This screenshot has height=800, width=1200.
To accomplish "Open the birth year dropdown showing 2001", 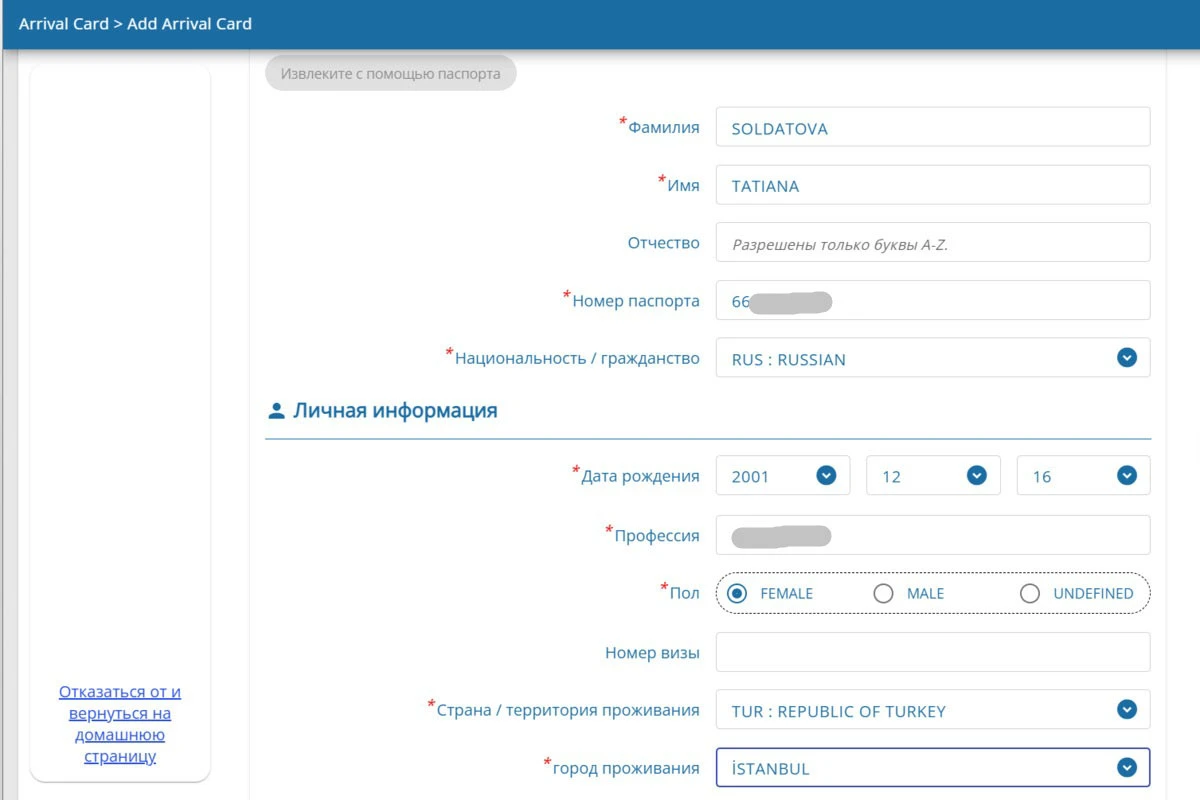I will 783,476.
